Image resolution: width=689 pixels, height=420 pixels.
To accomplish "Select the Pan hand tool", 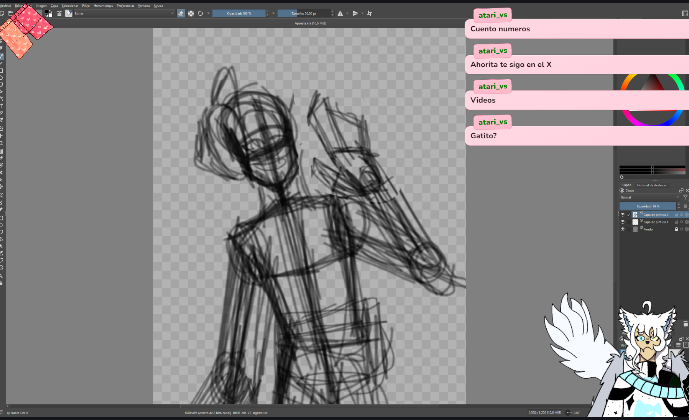I will 2,282.
